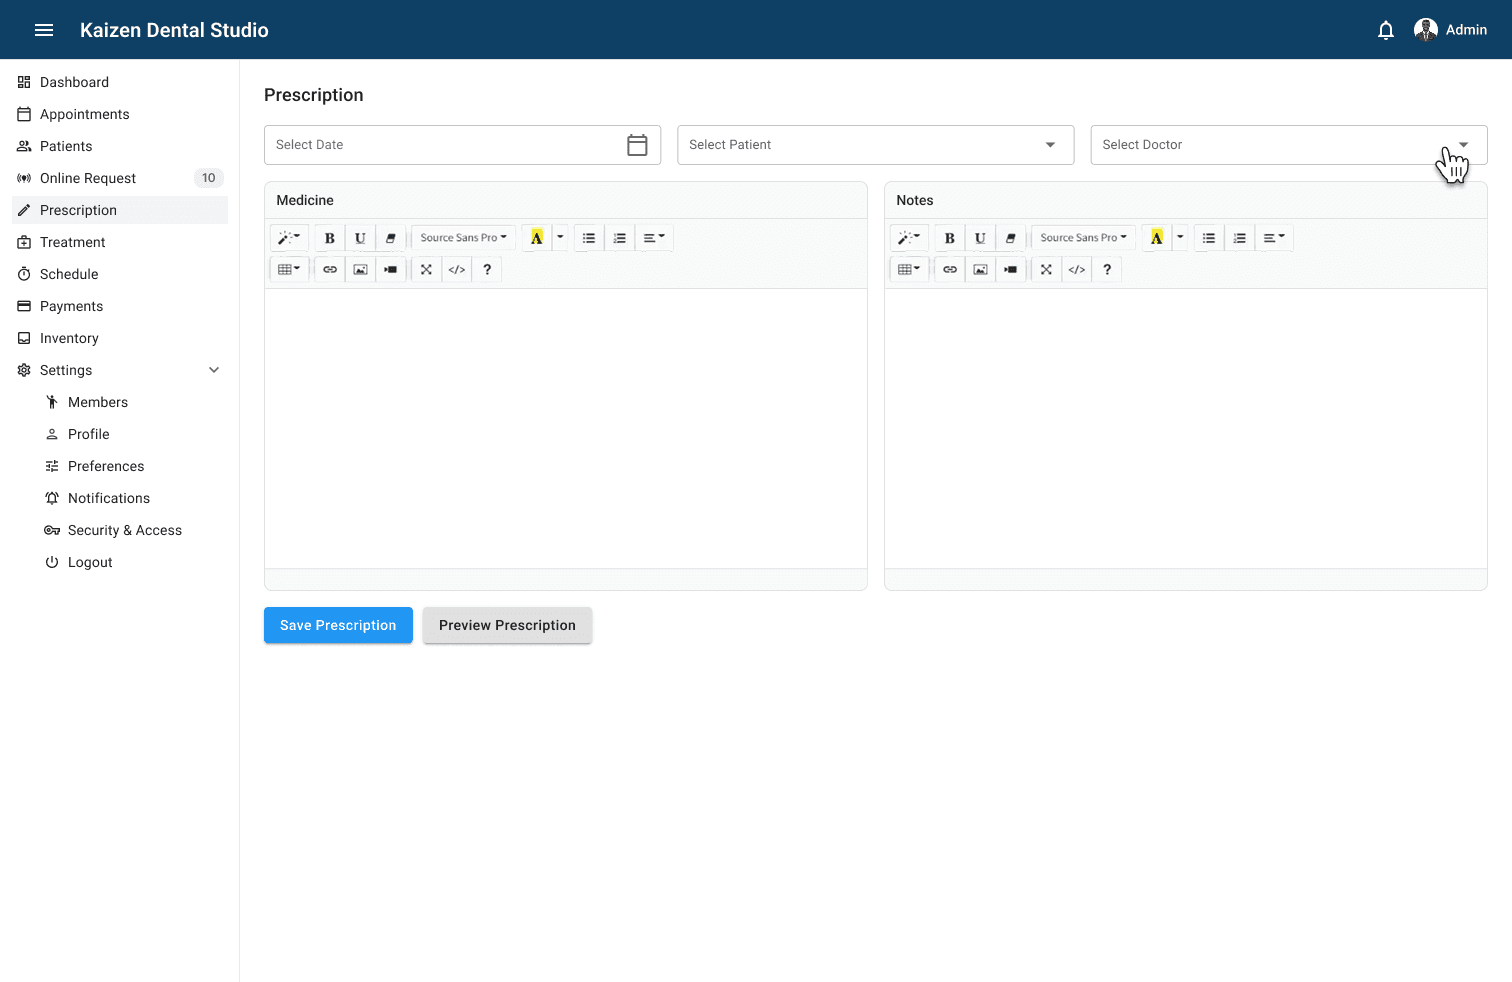Image resolution: width=1512 pixels, height=982 pixels.
Task: Click the calendar icon in Select Date
Action: [x=637, y=145]
